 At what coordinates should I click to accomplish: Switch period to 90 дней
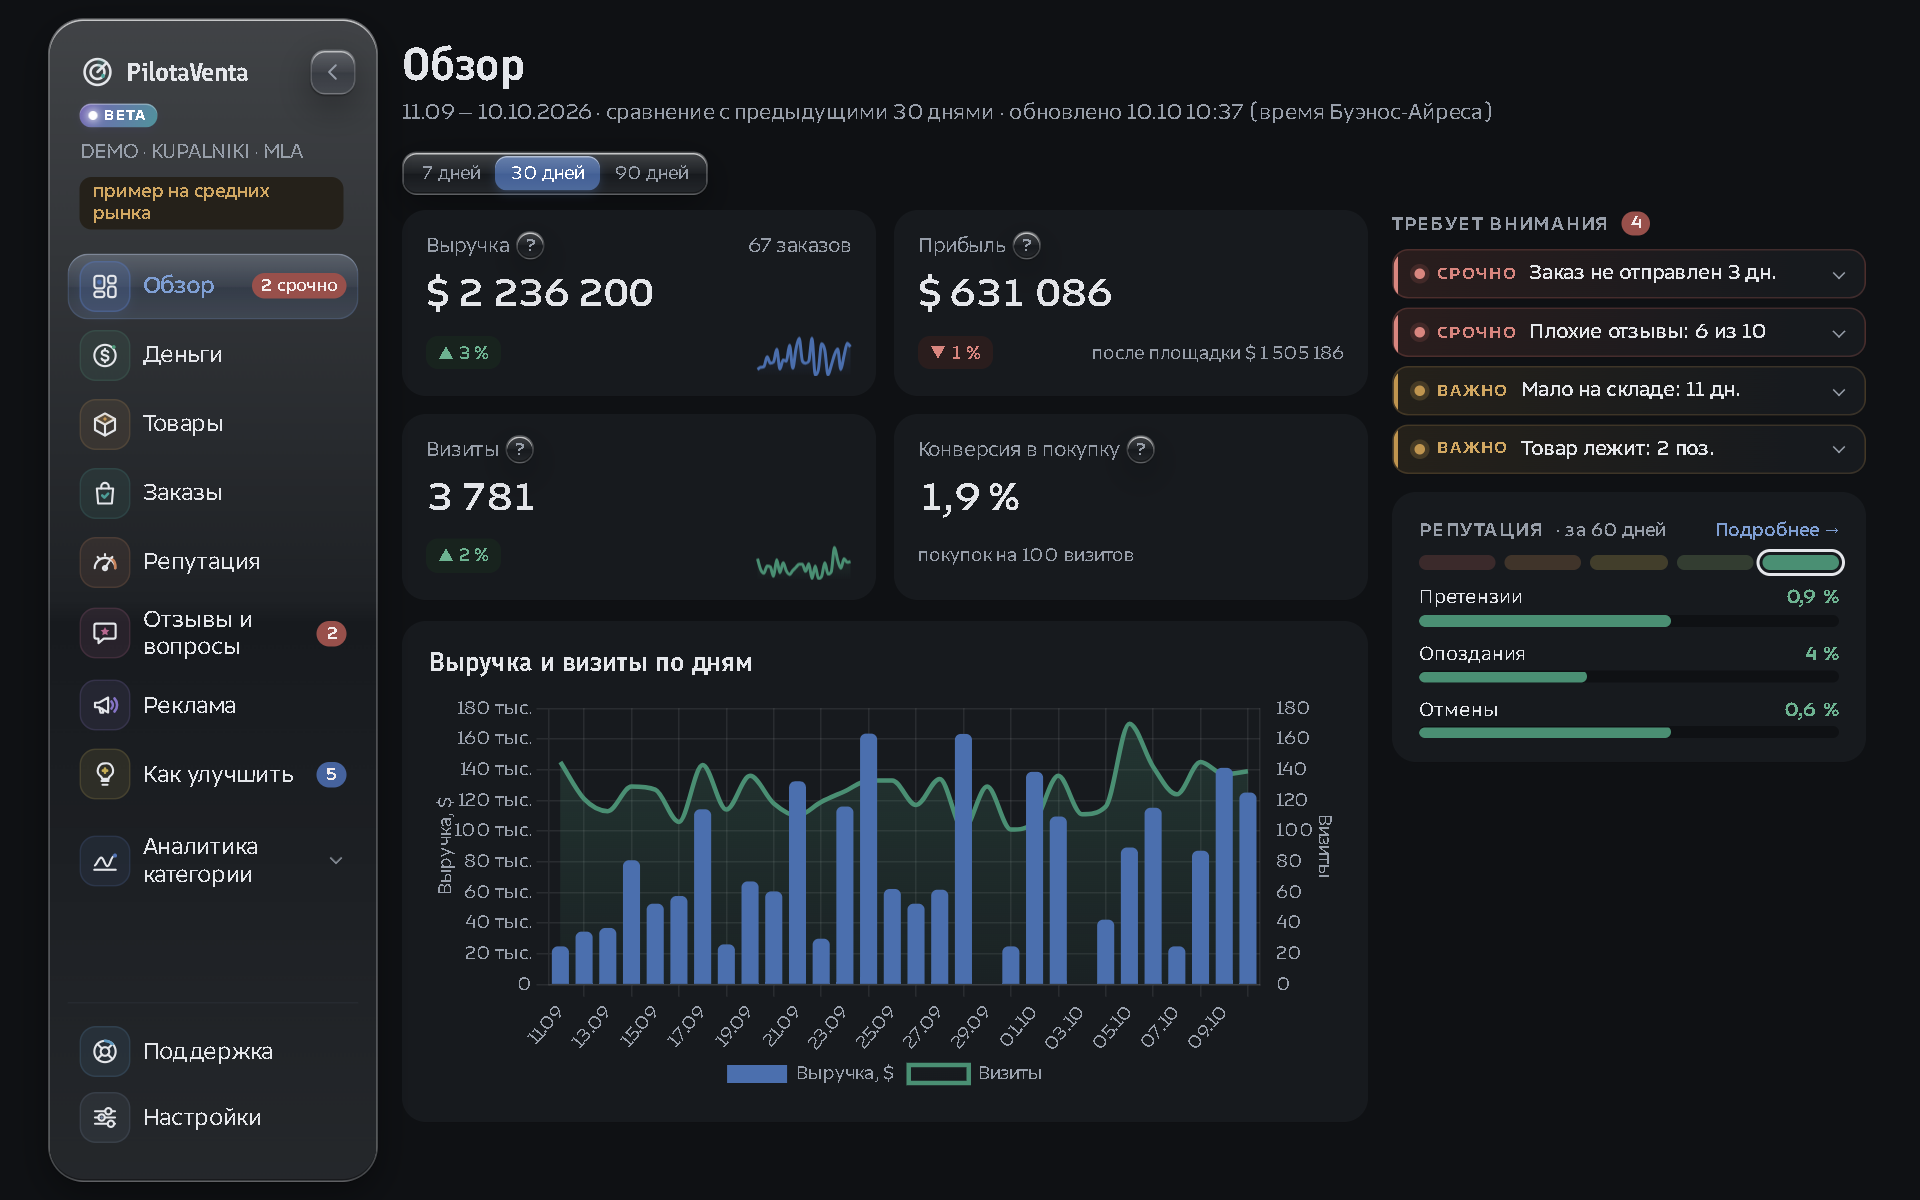pos(652,173)
